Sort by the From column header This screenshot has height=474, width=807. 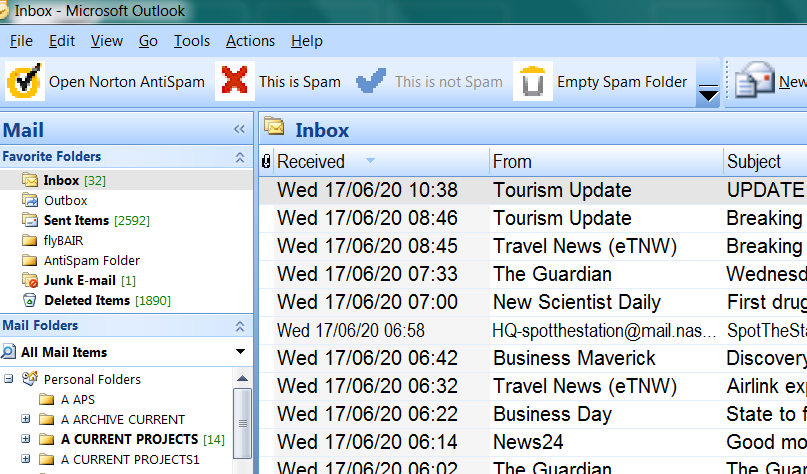pos(606,162)
